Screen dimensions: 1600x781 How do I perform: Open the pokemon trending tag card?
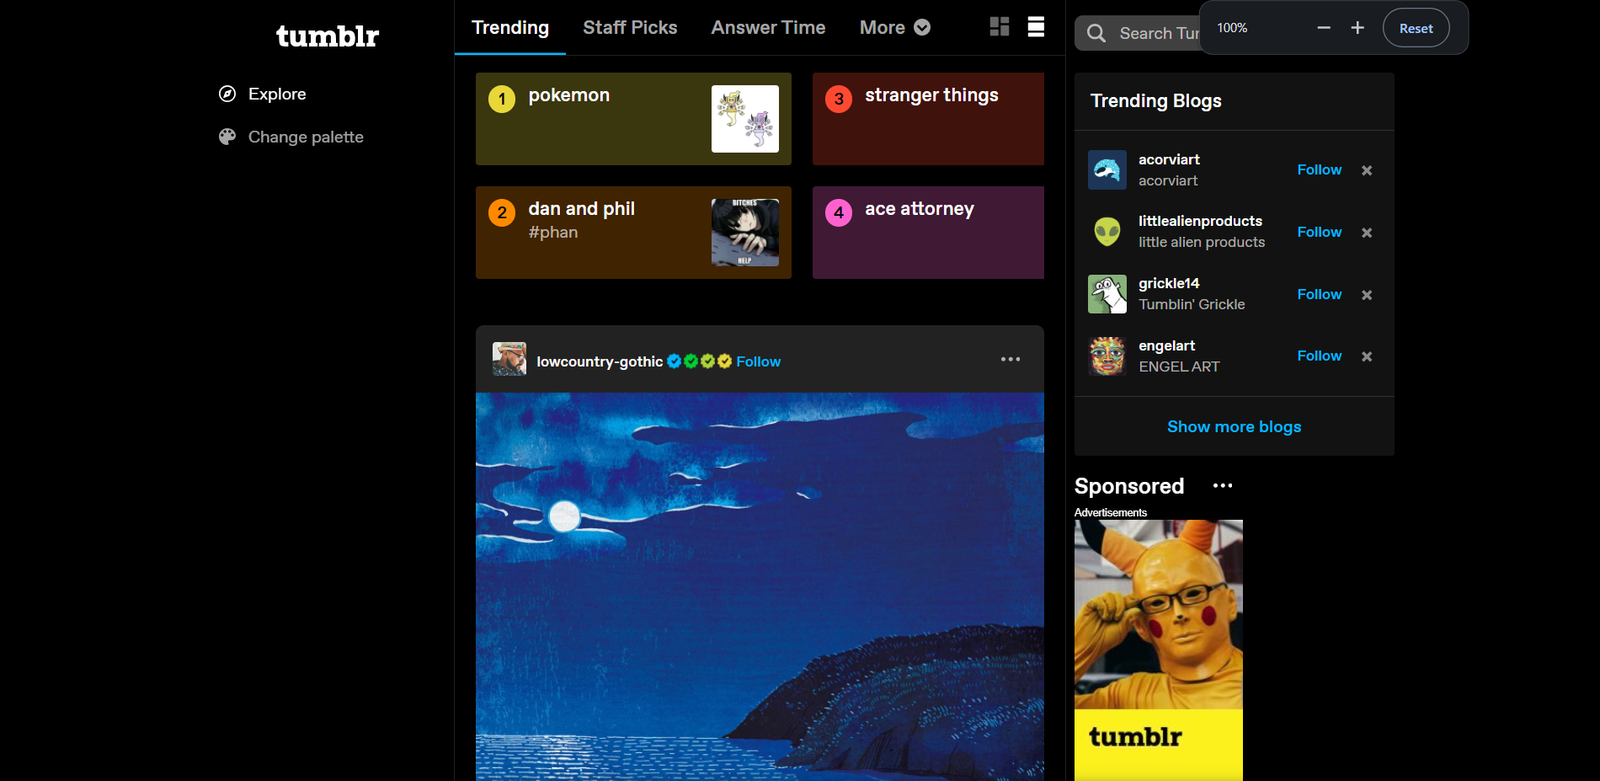point(633,119)
